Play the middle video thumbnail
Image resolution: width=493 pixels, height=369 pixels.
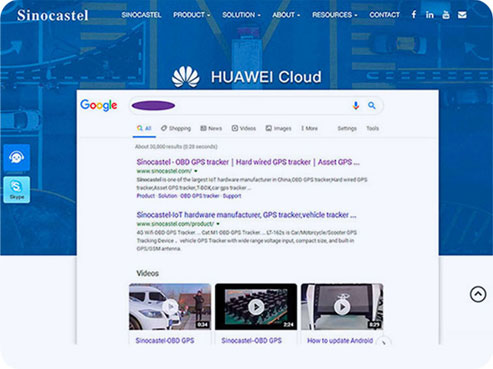click(256, 307)
